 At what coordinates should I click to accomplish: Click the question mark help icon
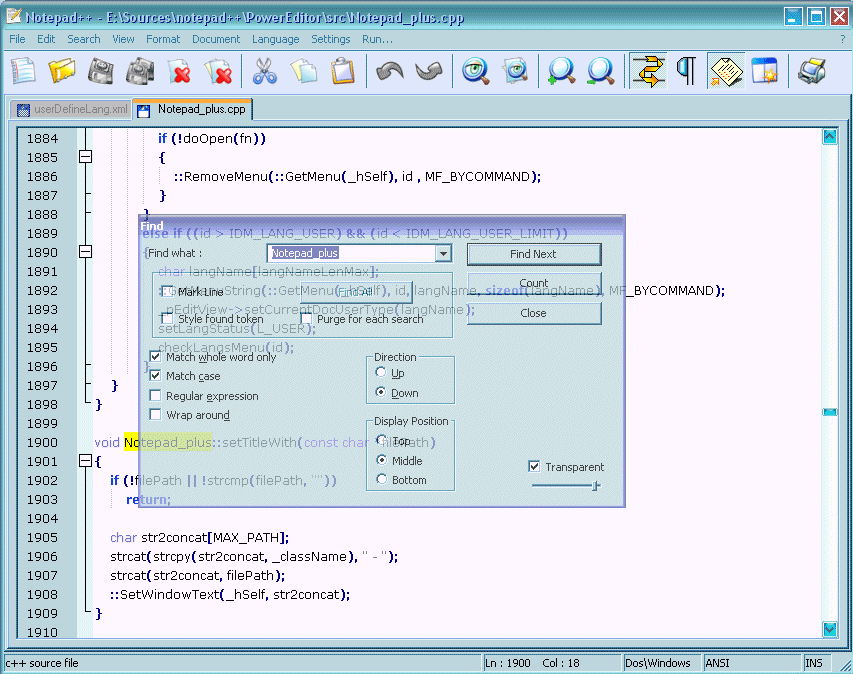click(x=843, y=39)
